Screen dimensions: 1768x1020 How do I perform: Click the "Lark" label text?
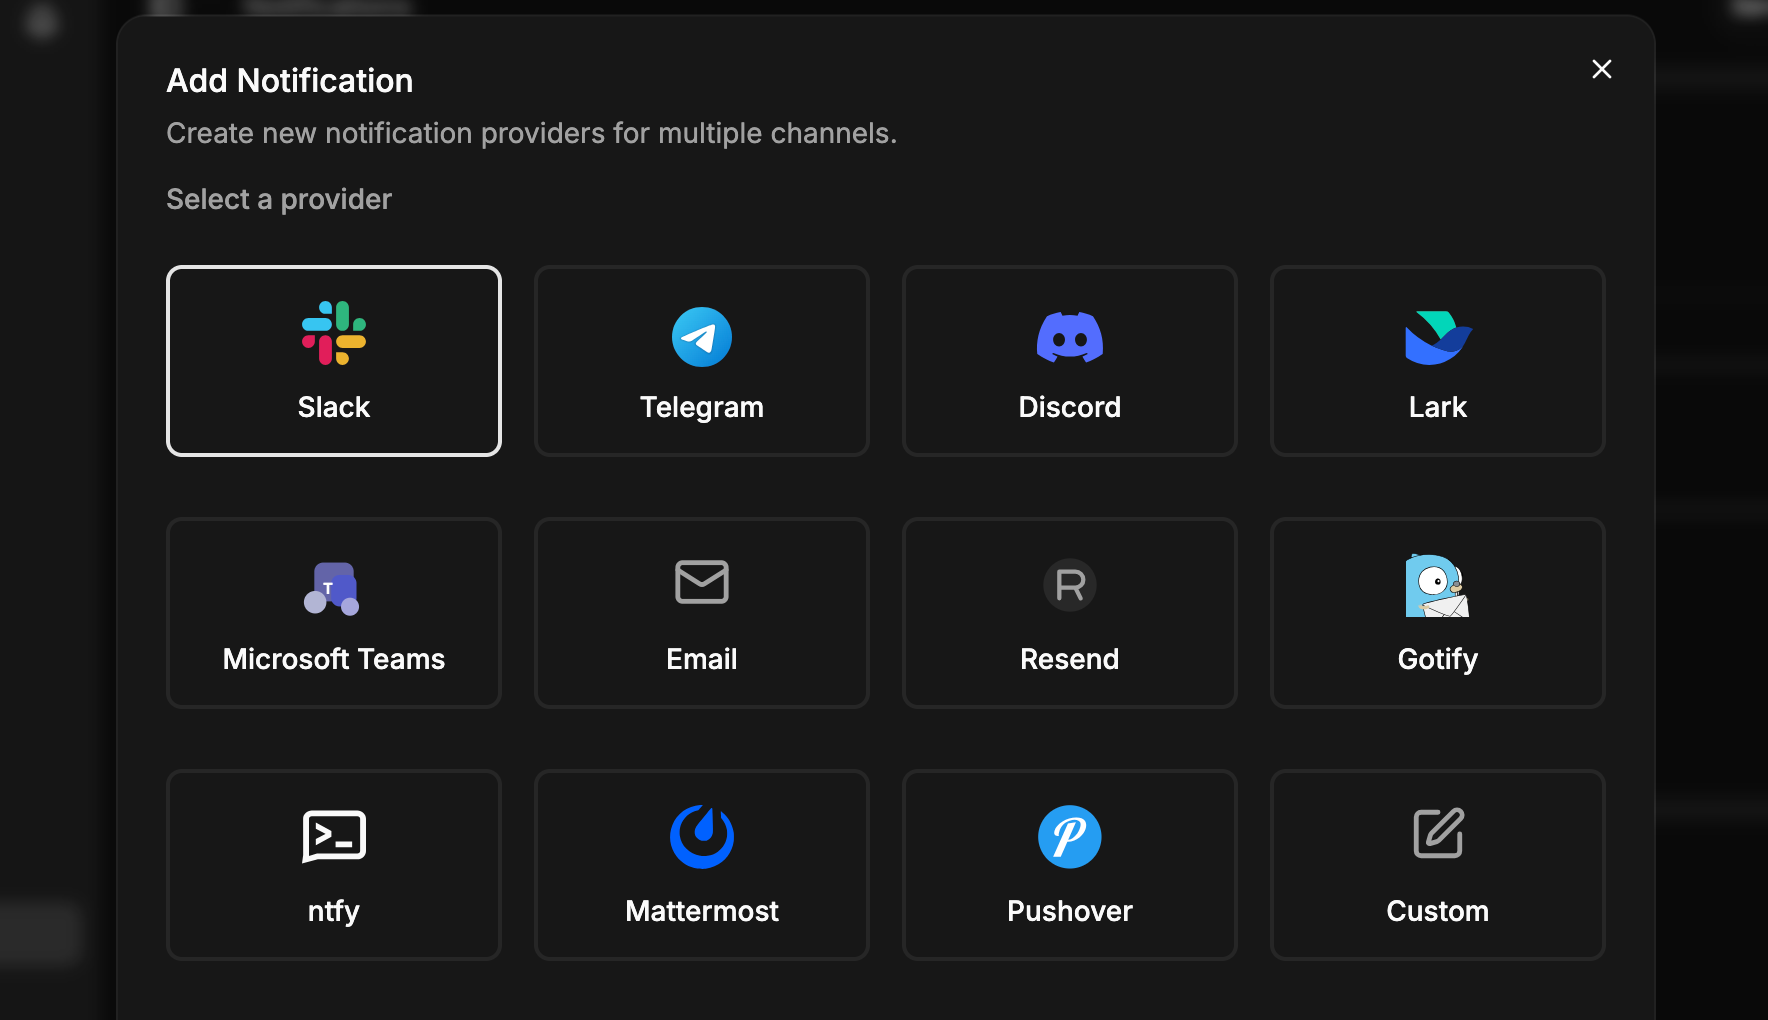tap(1438, 407)
